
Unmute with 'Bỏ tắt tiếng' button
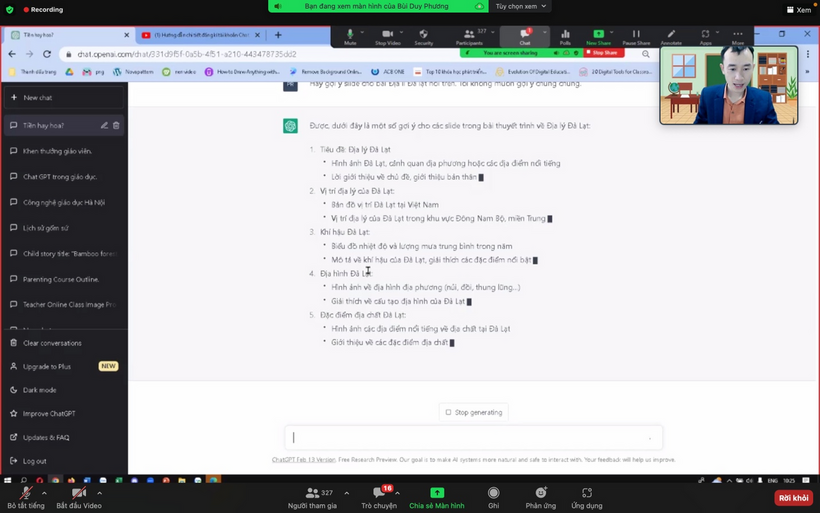tap(26, 497)
